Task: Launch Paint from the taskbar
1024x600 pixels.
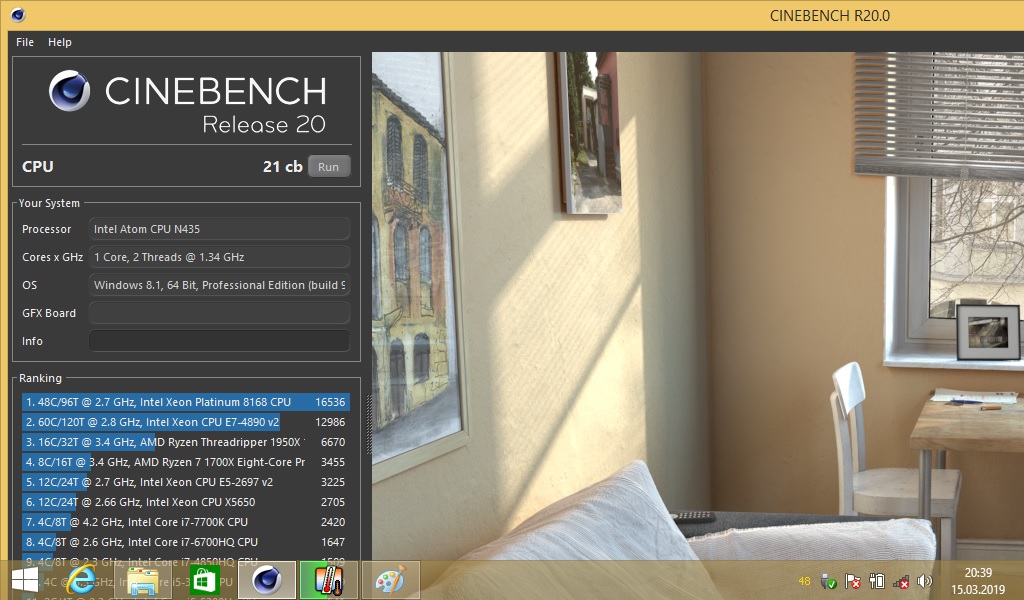Action: click(390, 579)
